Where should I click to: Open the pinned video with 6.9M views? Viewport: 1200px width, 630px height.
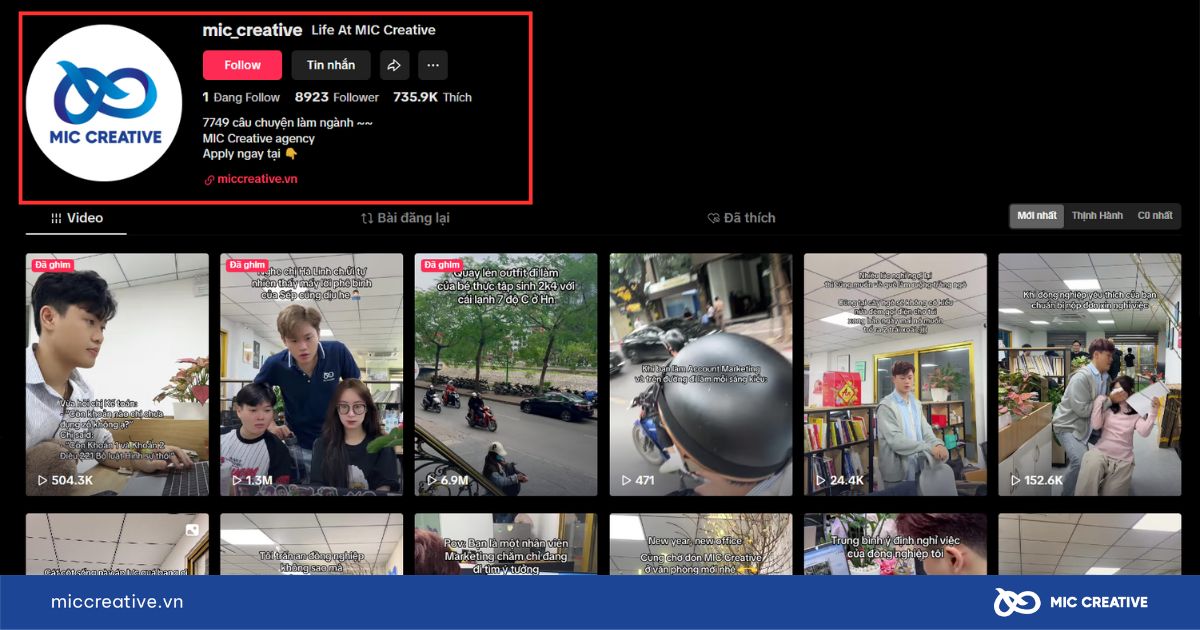[506, 374]
